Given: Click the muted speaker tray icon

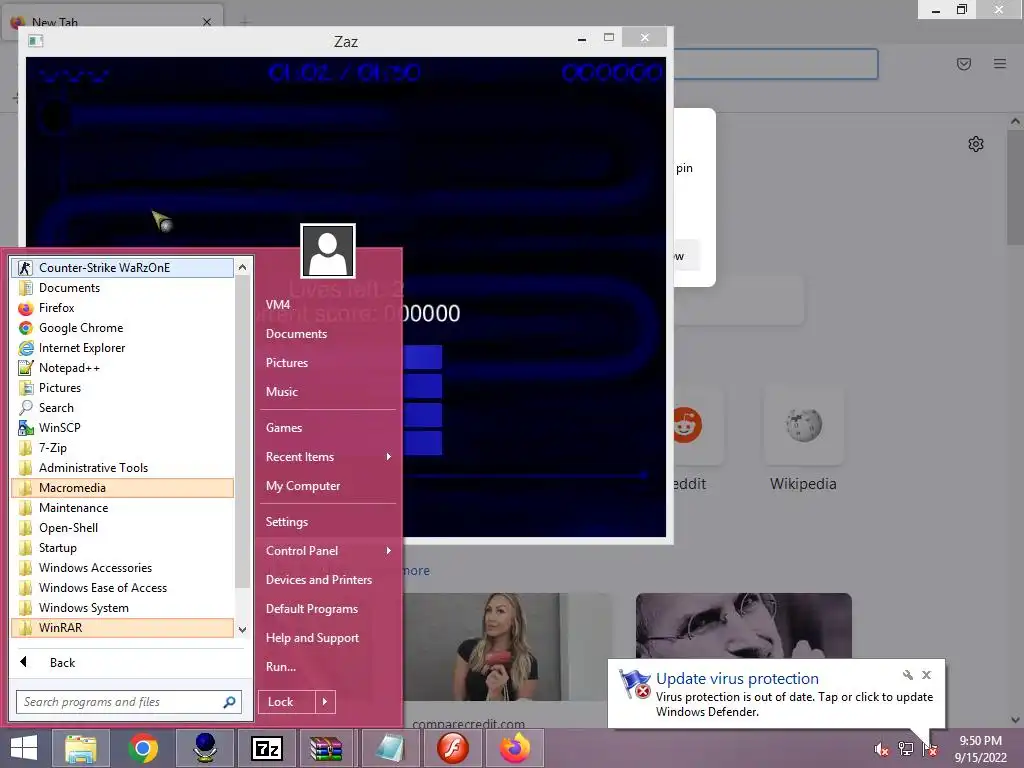Looking at the screenshot, I should pyautogui.click(x=882, y=749).
